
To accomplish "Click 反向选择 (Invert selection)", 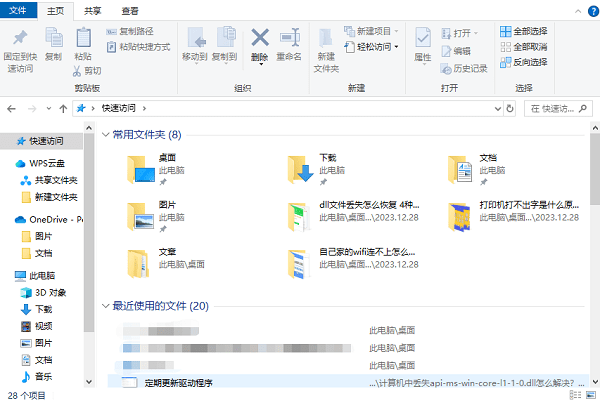I will [523, 62].
